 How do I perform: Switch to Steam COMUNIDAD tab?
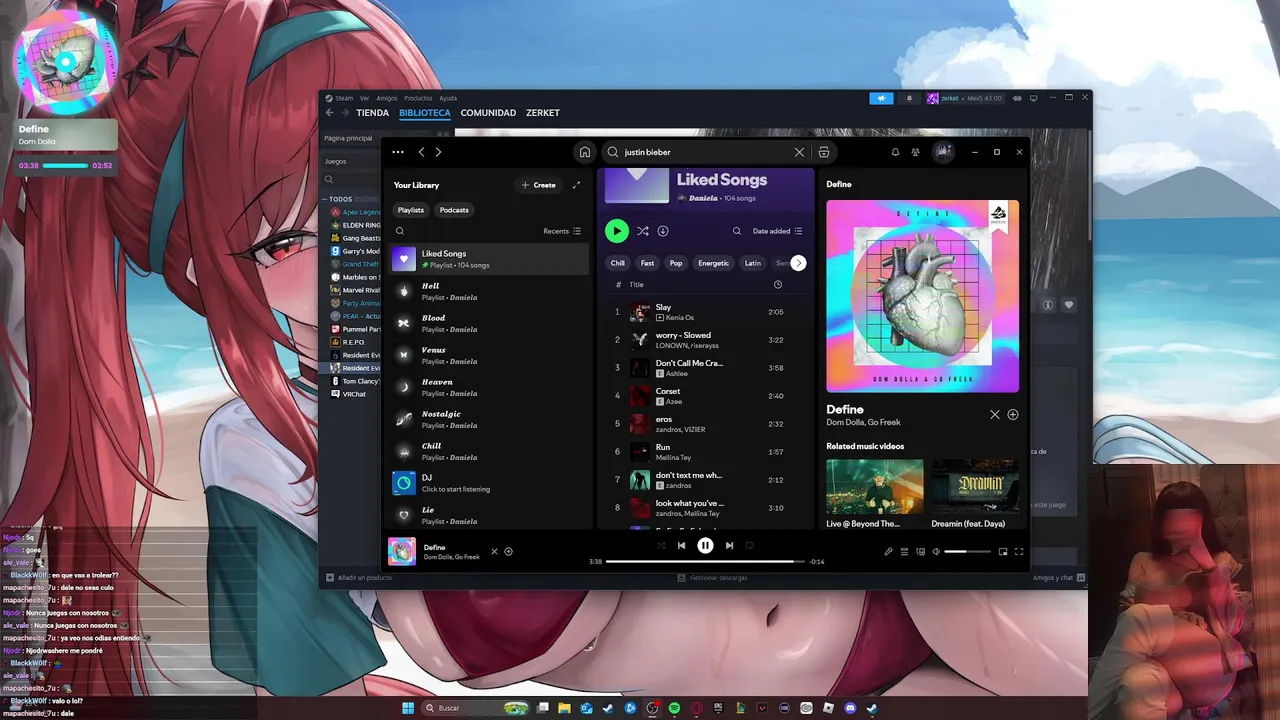click(488, 113)
